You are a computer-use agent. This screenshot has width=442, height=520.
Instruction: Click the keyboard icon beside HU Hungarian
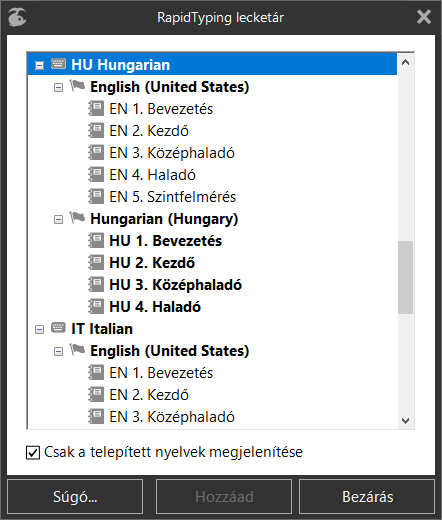tap(58, 64)
